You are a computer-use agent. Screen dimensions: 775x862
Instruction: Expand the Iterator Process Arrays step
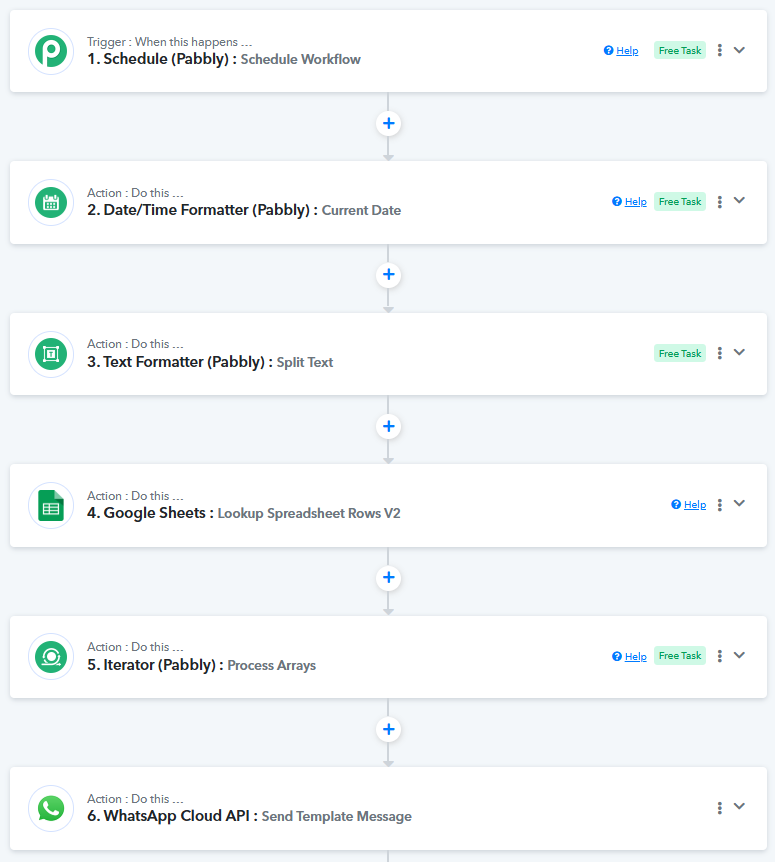point(739,655)
